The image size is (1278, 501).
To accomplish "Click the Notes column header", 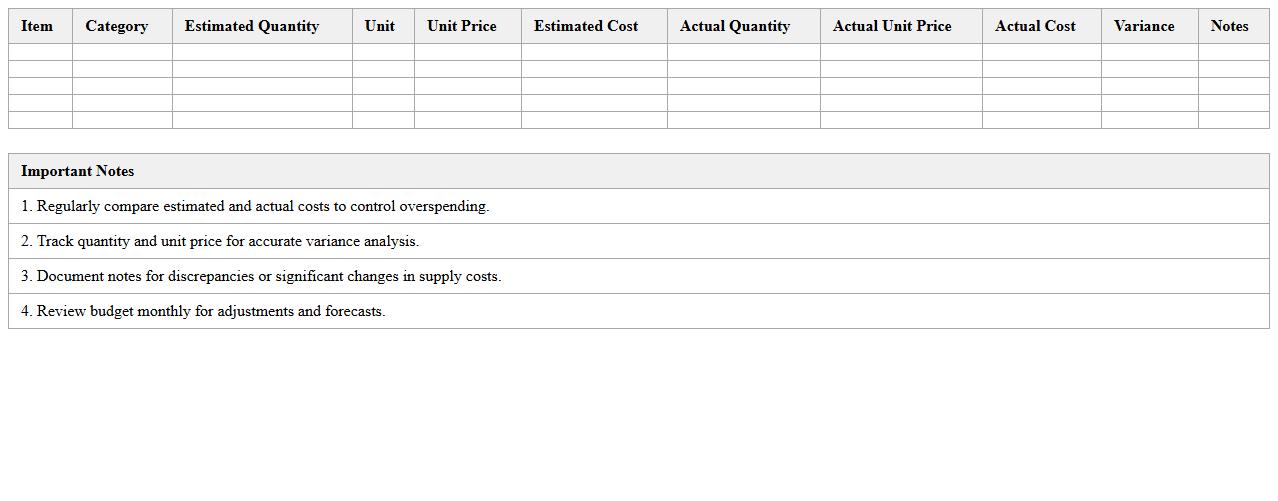I will [1229, 26].
